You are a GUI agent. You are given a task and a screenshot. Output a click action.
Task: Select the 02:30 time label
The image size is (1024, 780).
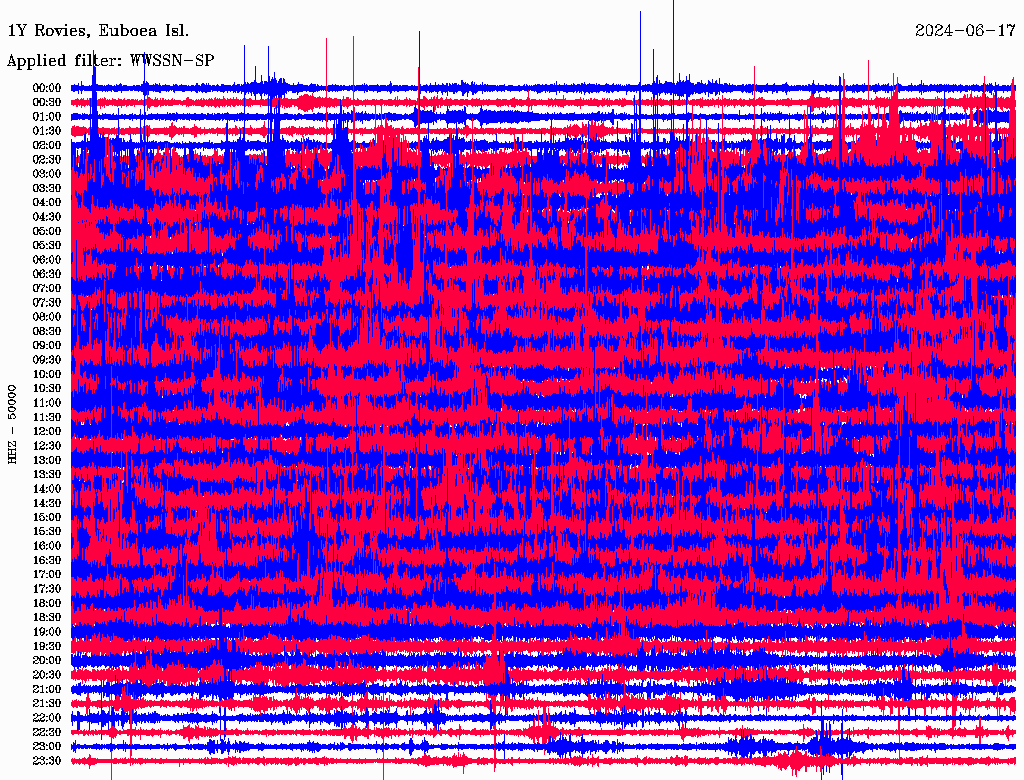pyautogui.click(x=47, y=159)
